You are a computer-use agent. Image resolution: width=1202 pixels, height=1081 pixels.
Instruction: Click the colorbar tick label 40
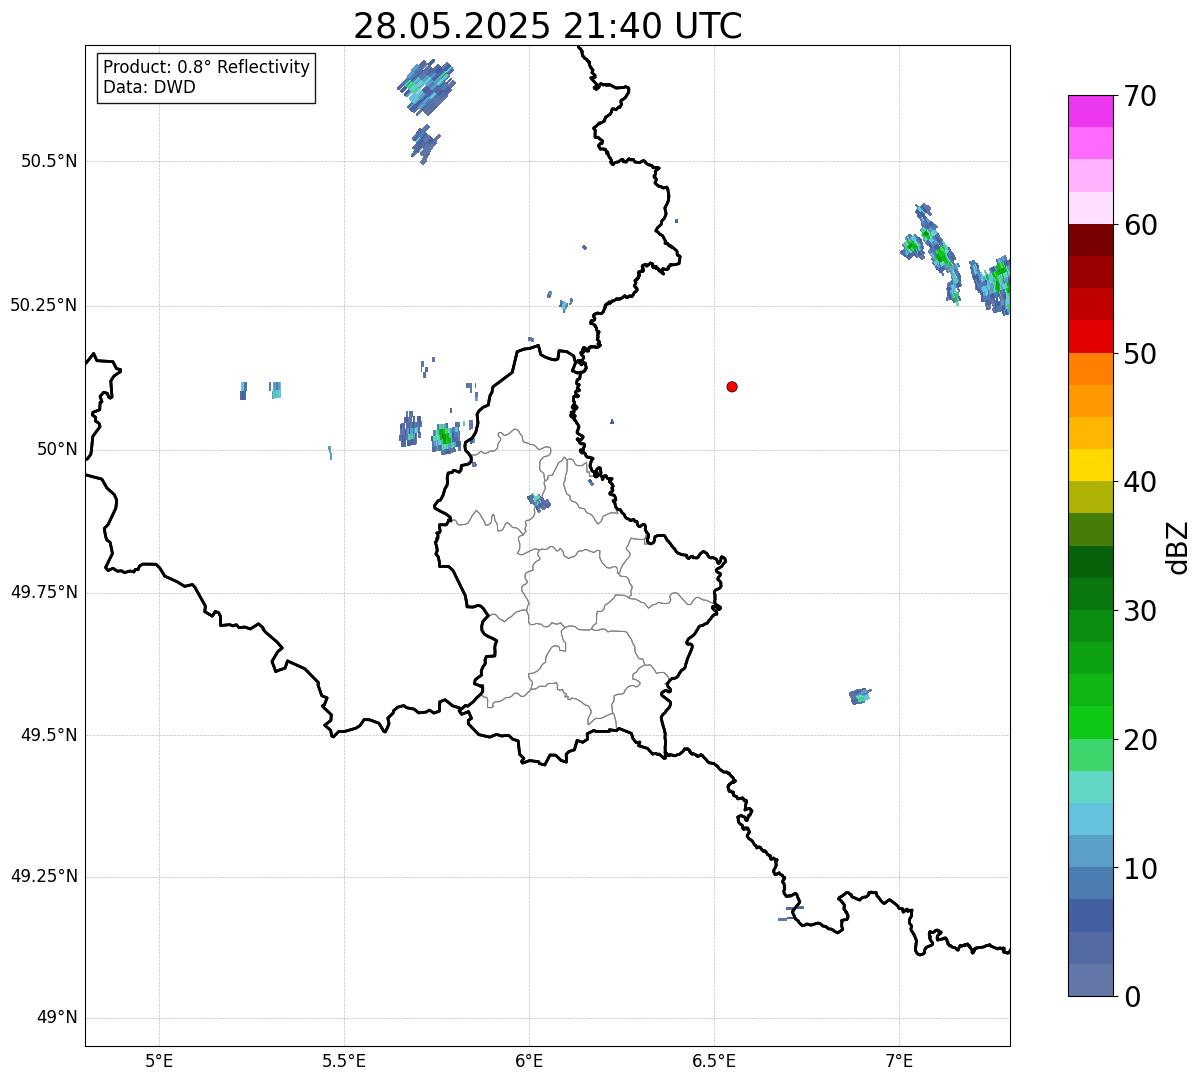[x=1140, y=482]
